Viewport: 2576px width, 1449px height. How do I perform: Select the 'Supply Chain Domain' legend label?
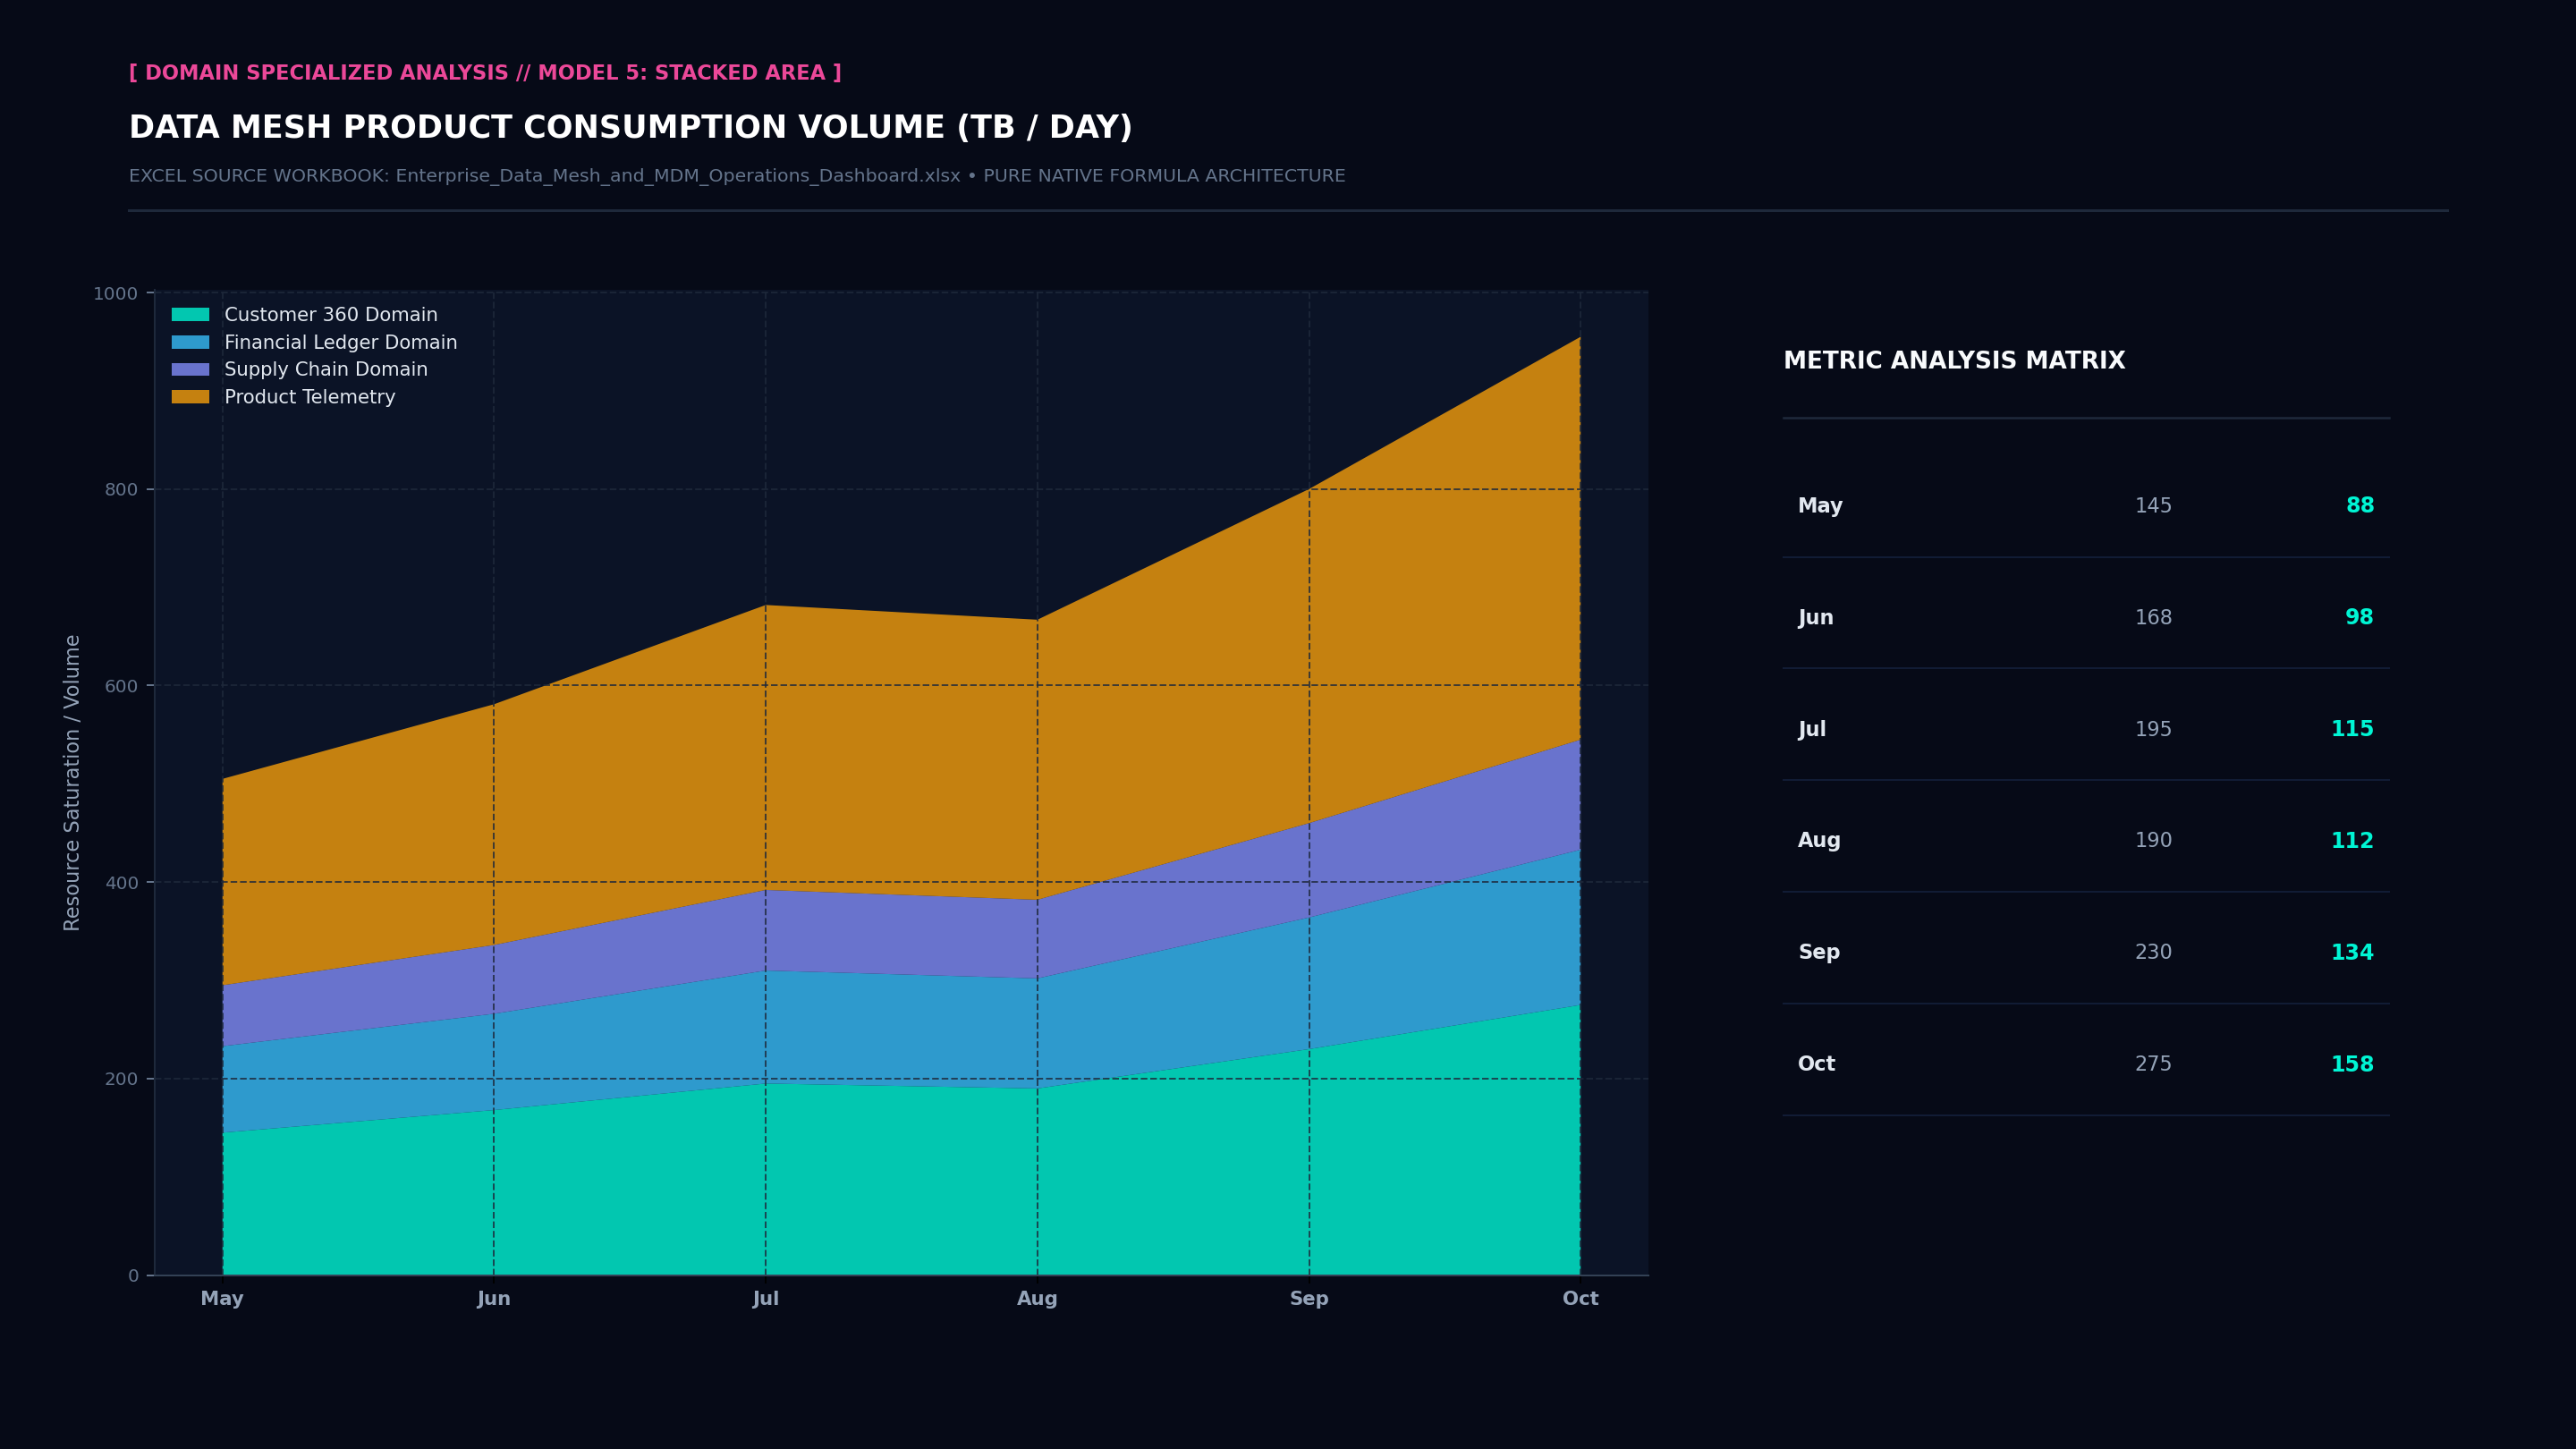326,369
